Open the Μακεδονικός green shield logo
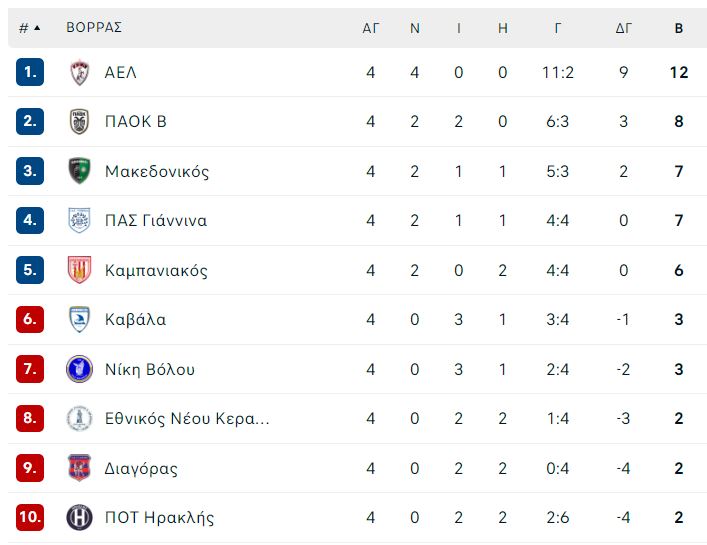This screenshot has height=545, width=707. coord(79,171)
